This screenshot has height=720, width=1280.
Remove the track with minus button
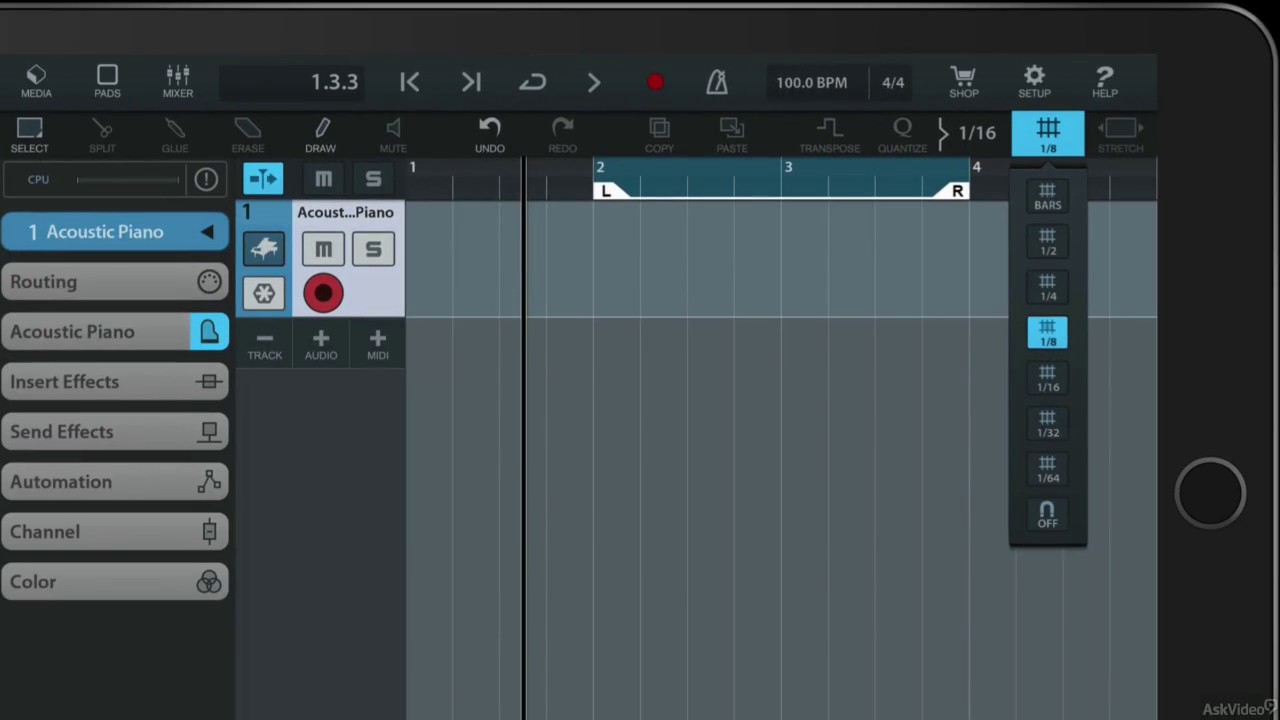(265, 344)
